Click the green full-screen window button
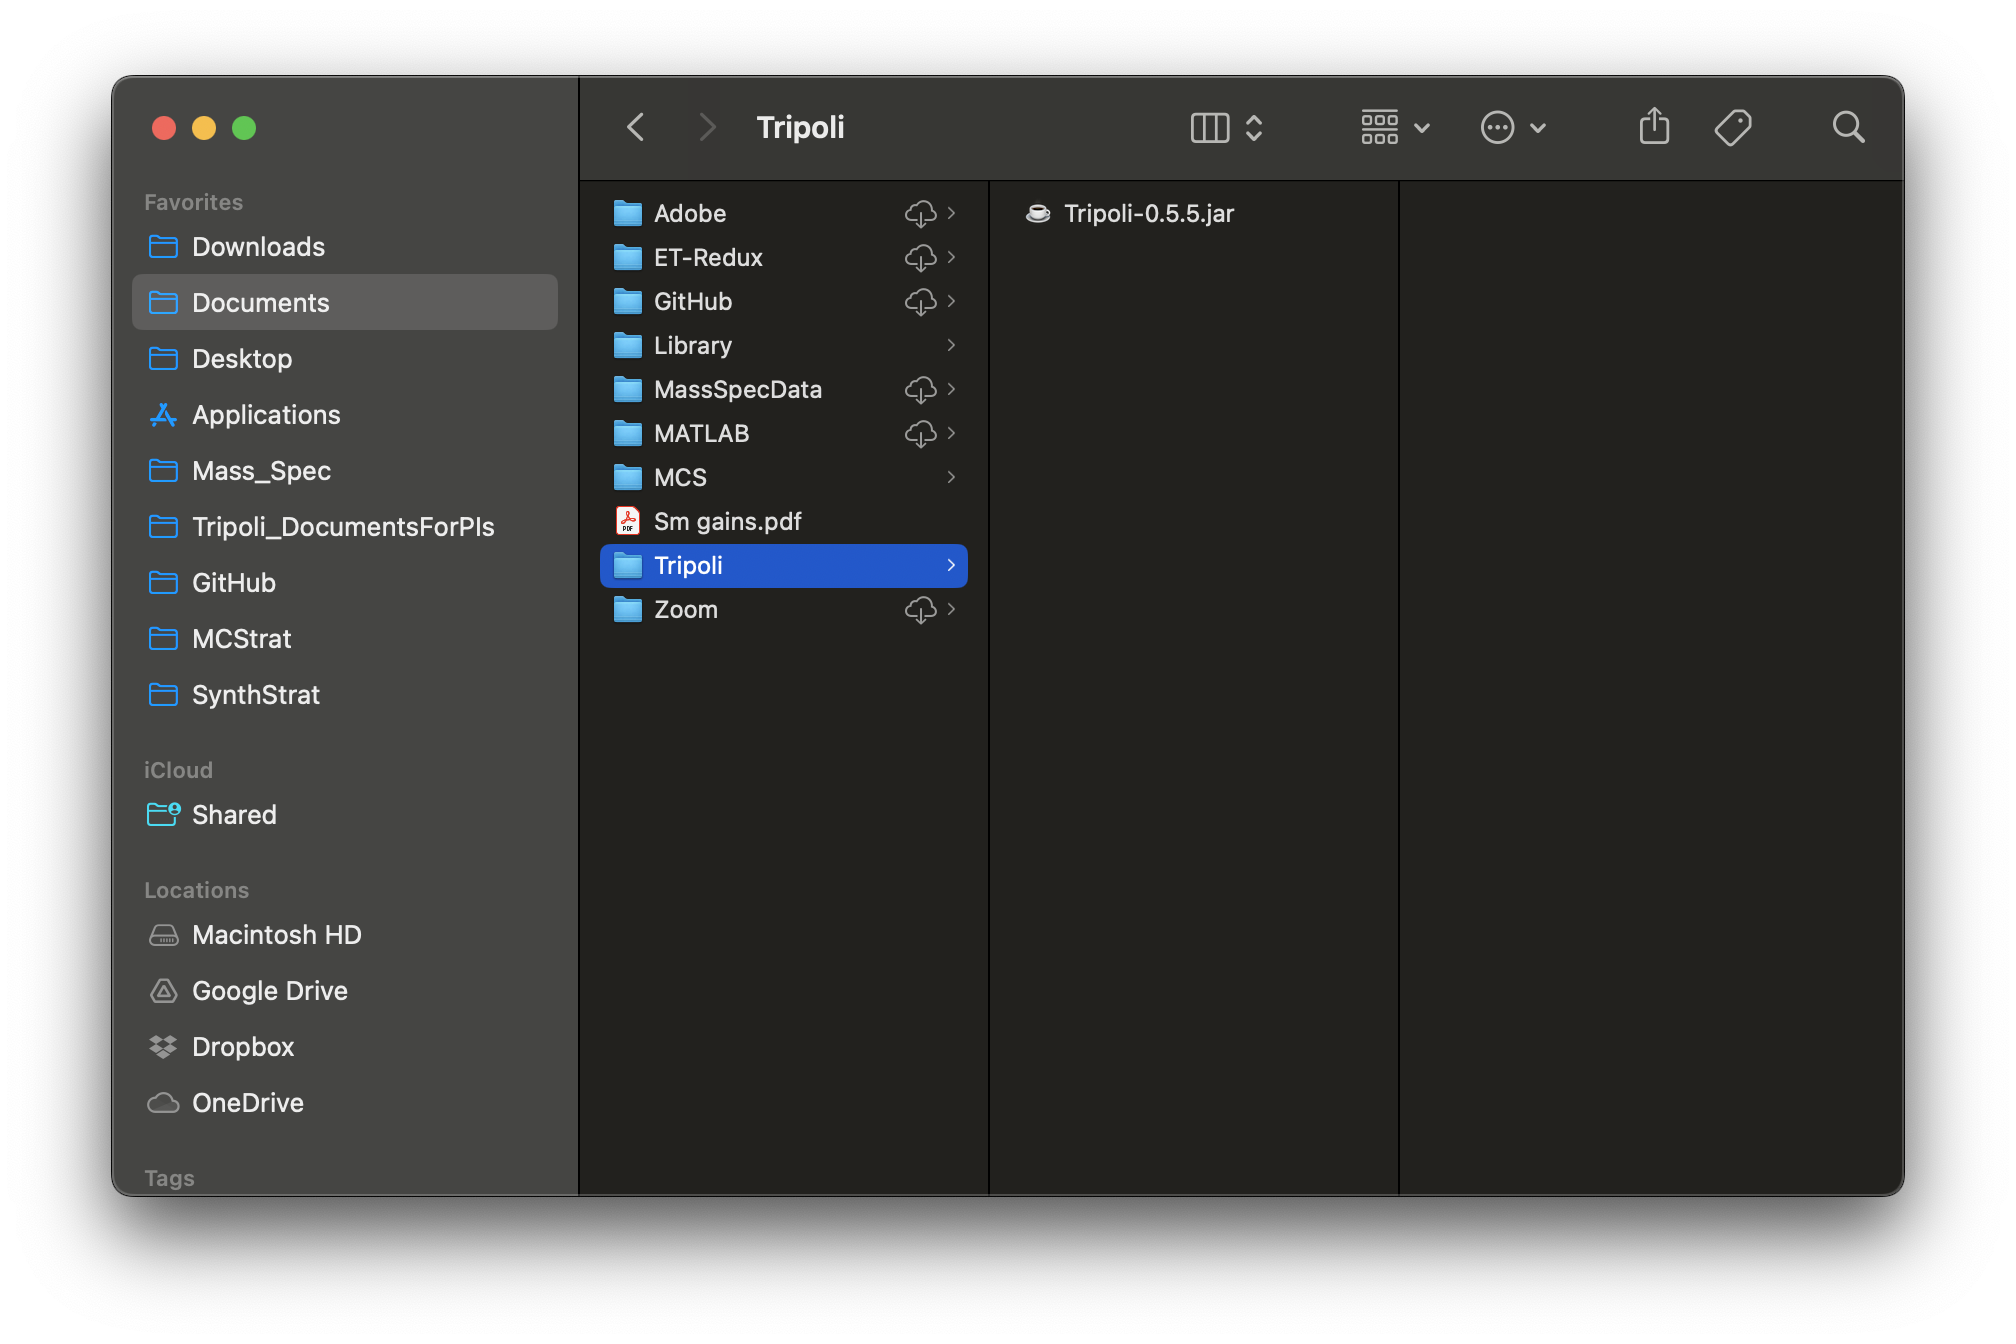The height and width of the screenshot is (1344, 2016). coord(244,128)
